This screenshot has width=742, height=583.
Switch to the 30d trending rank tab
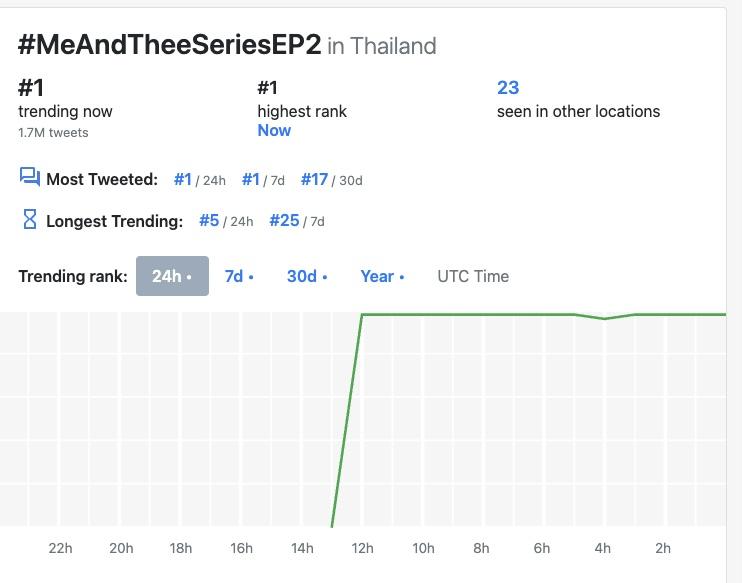(306, 276)
